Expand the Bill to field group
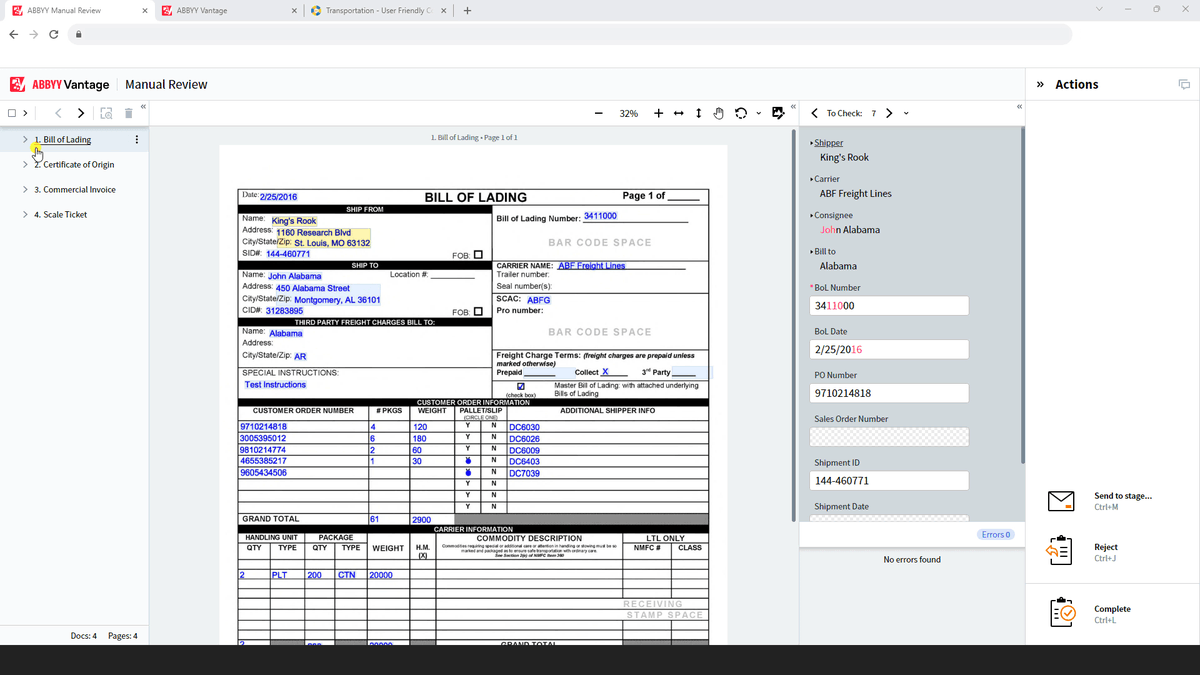This screenshot has height=675, width=1200. [811, 252]
